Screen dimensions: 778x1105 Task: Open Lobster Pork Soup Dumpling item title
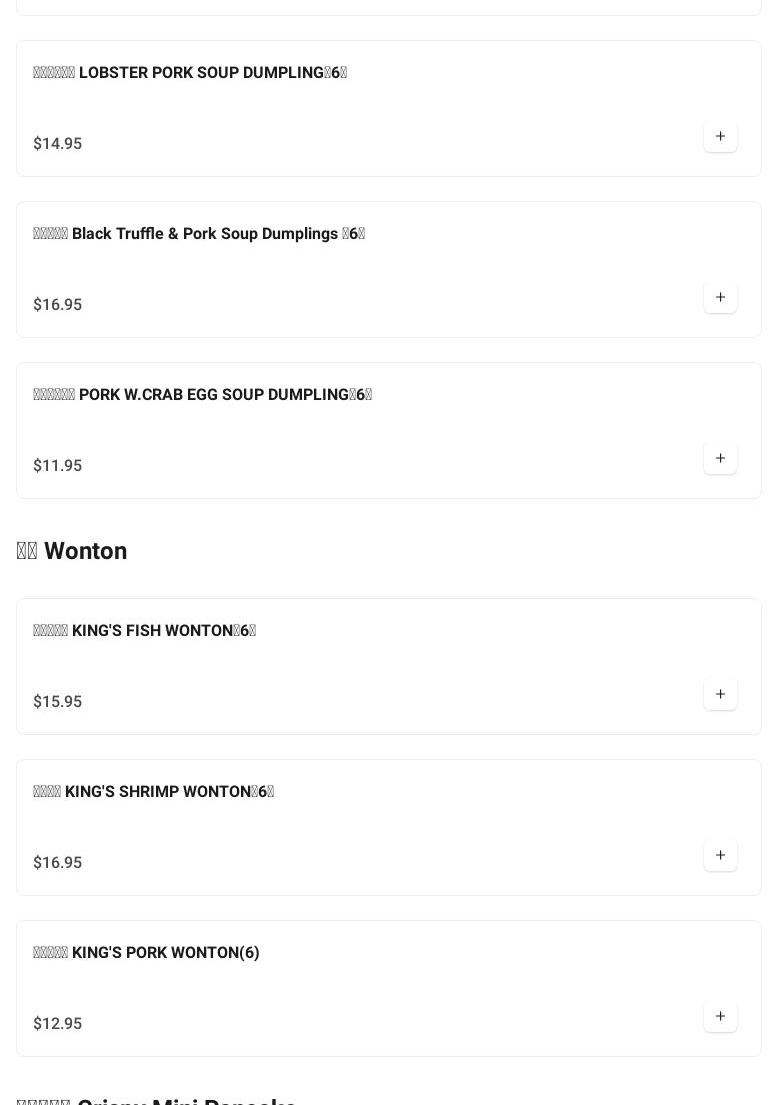tap(190, 73)
